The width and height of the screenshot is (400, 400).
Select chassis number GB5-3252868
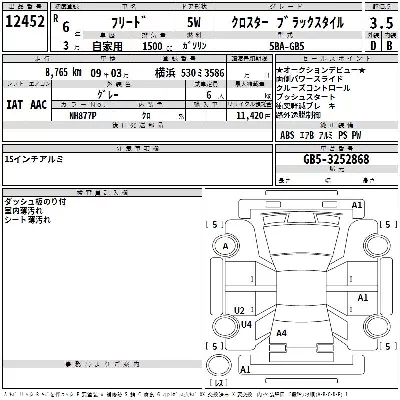pos(336,159)
